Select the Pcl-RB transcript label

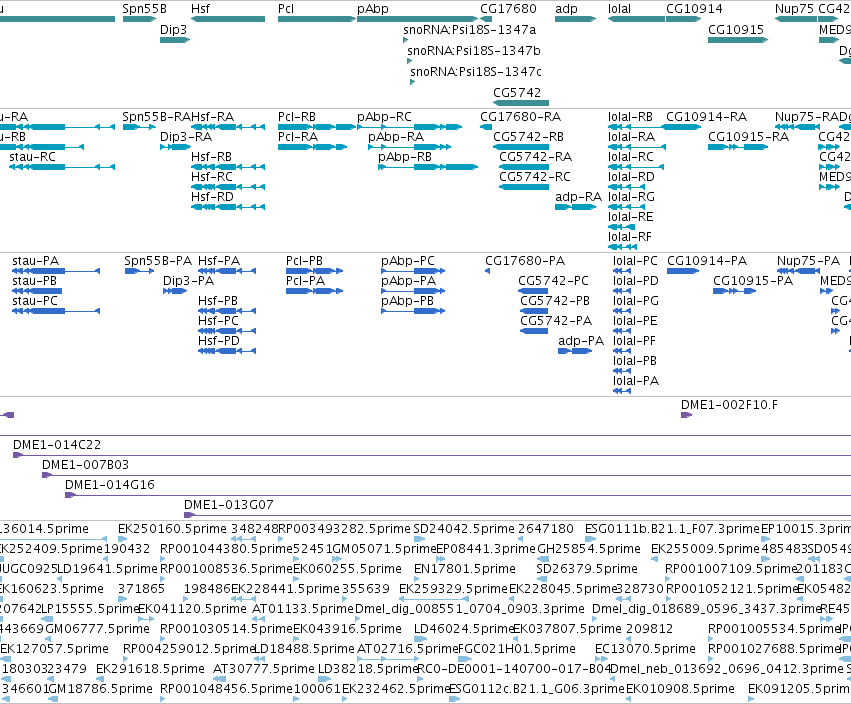[297, 117]
